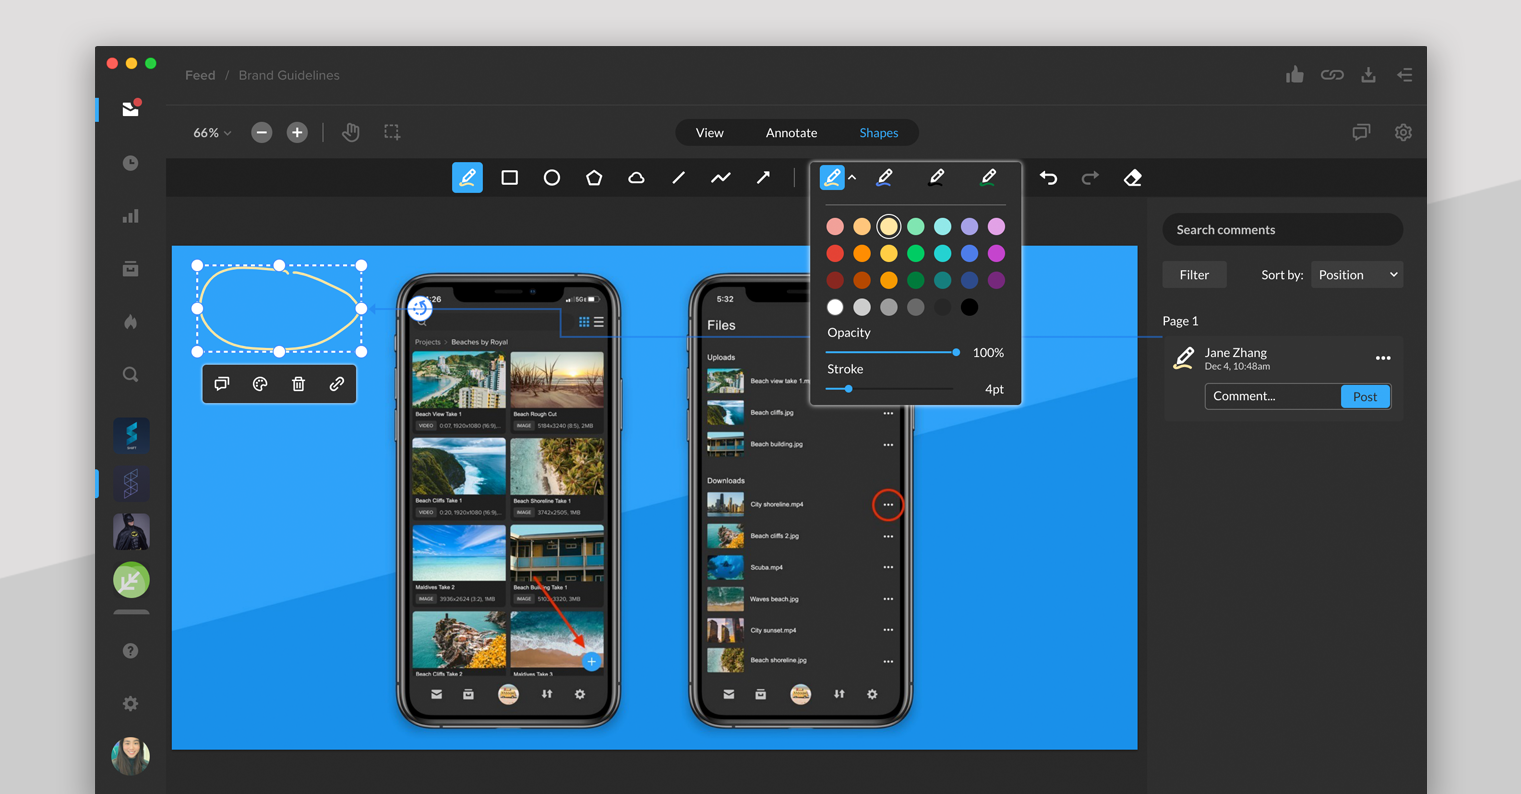Image resolution: width=1521 pixels, height=794 pixels.
Task: Click the Opacity slider handle
Action: pos(956,352)
